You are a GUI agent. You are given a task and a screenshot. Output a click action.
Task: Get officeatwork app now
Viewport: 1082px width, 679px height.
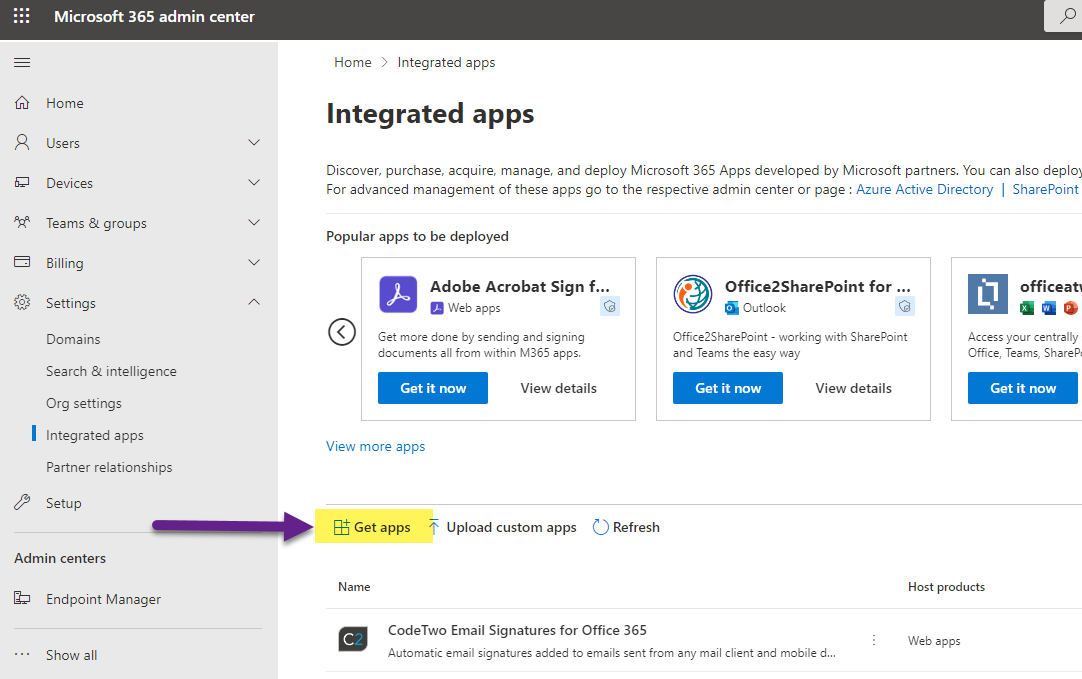point(1023,388)
